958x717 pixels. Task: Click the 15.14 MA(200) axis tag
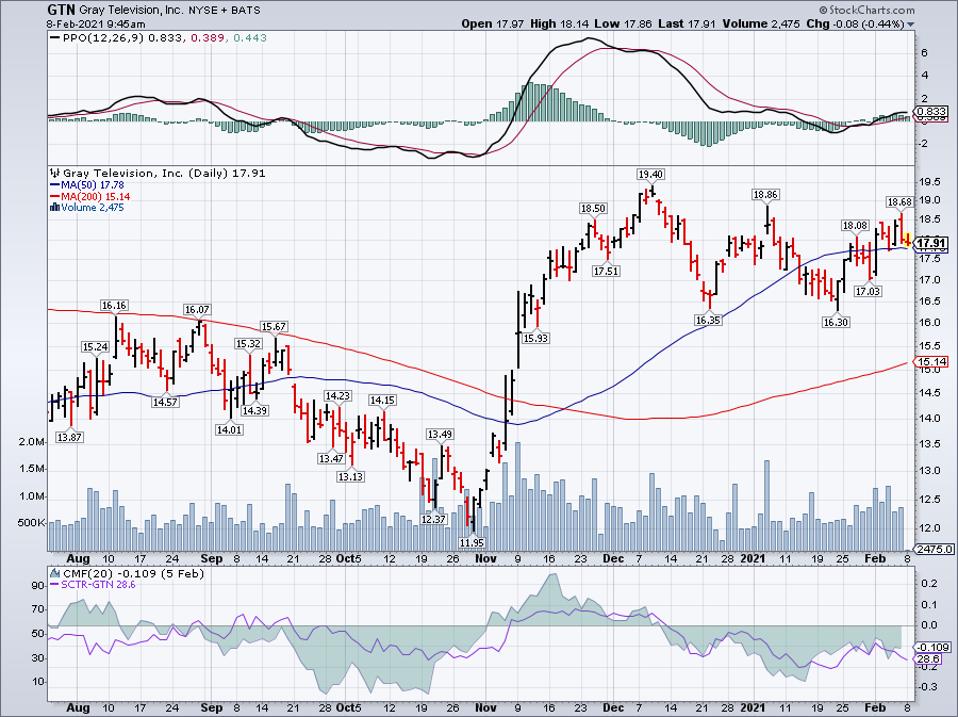(932, 362)
